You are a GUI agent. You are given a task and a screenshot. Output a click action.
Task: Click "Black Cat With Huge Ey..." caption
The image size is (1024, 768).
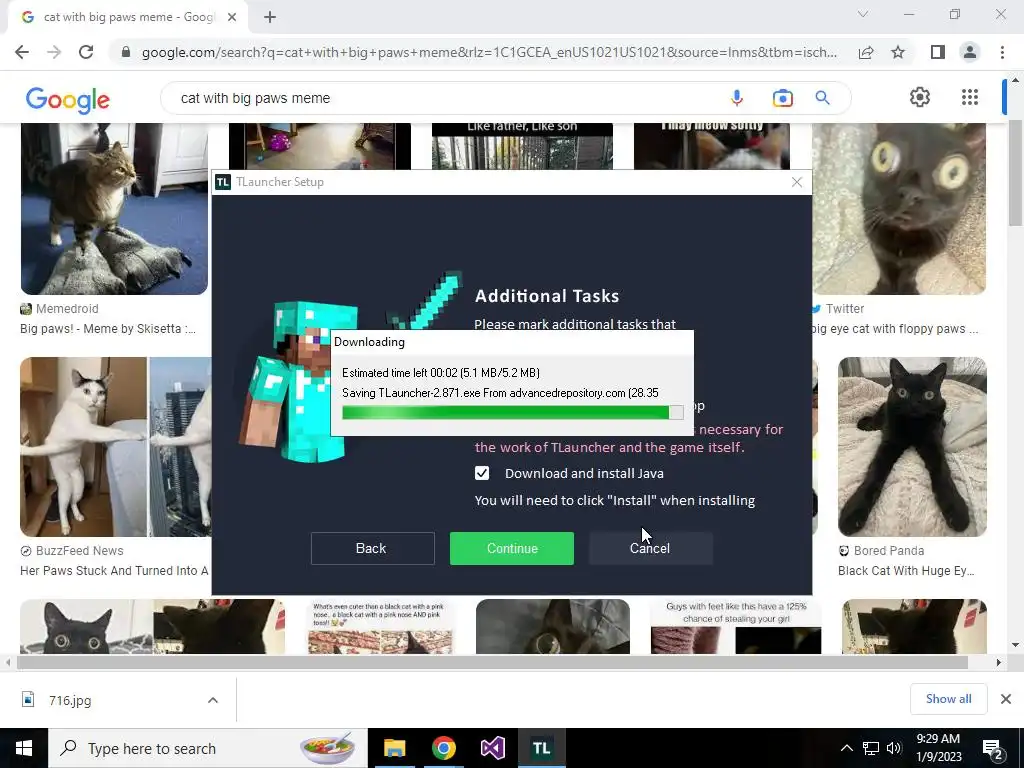click(x=906, y=570)
